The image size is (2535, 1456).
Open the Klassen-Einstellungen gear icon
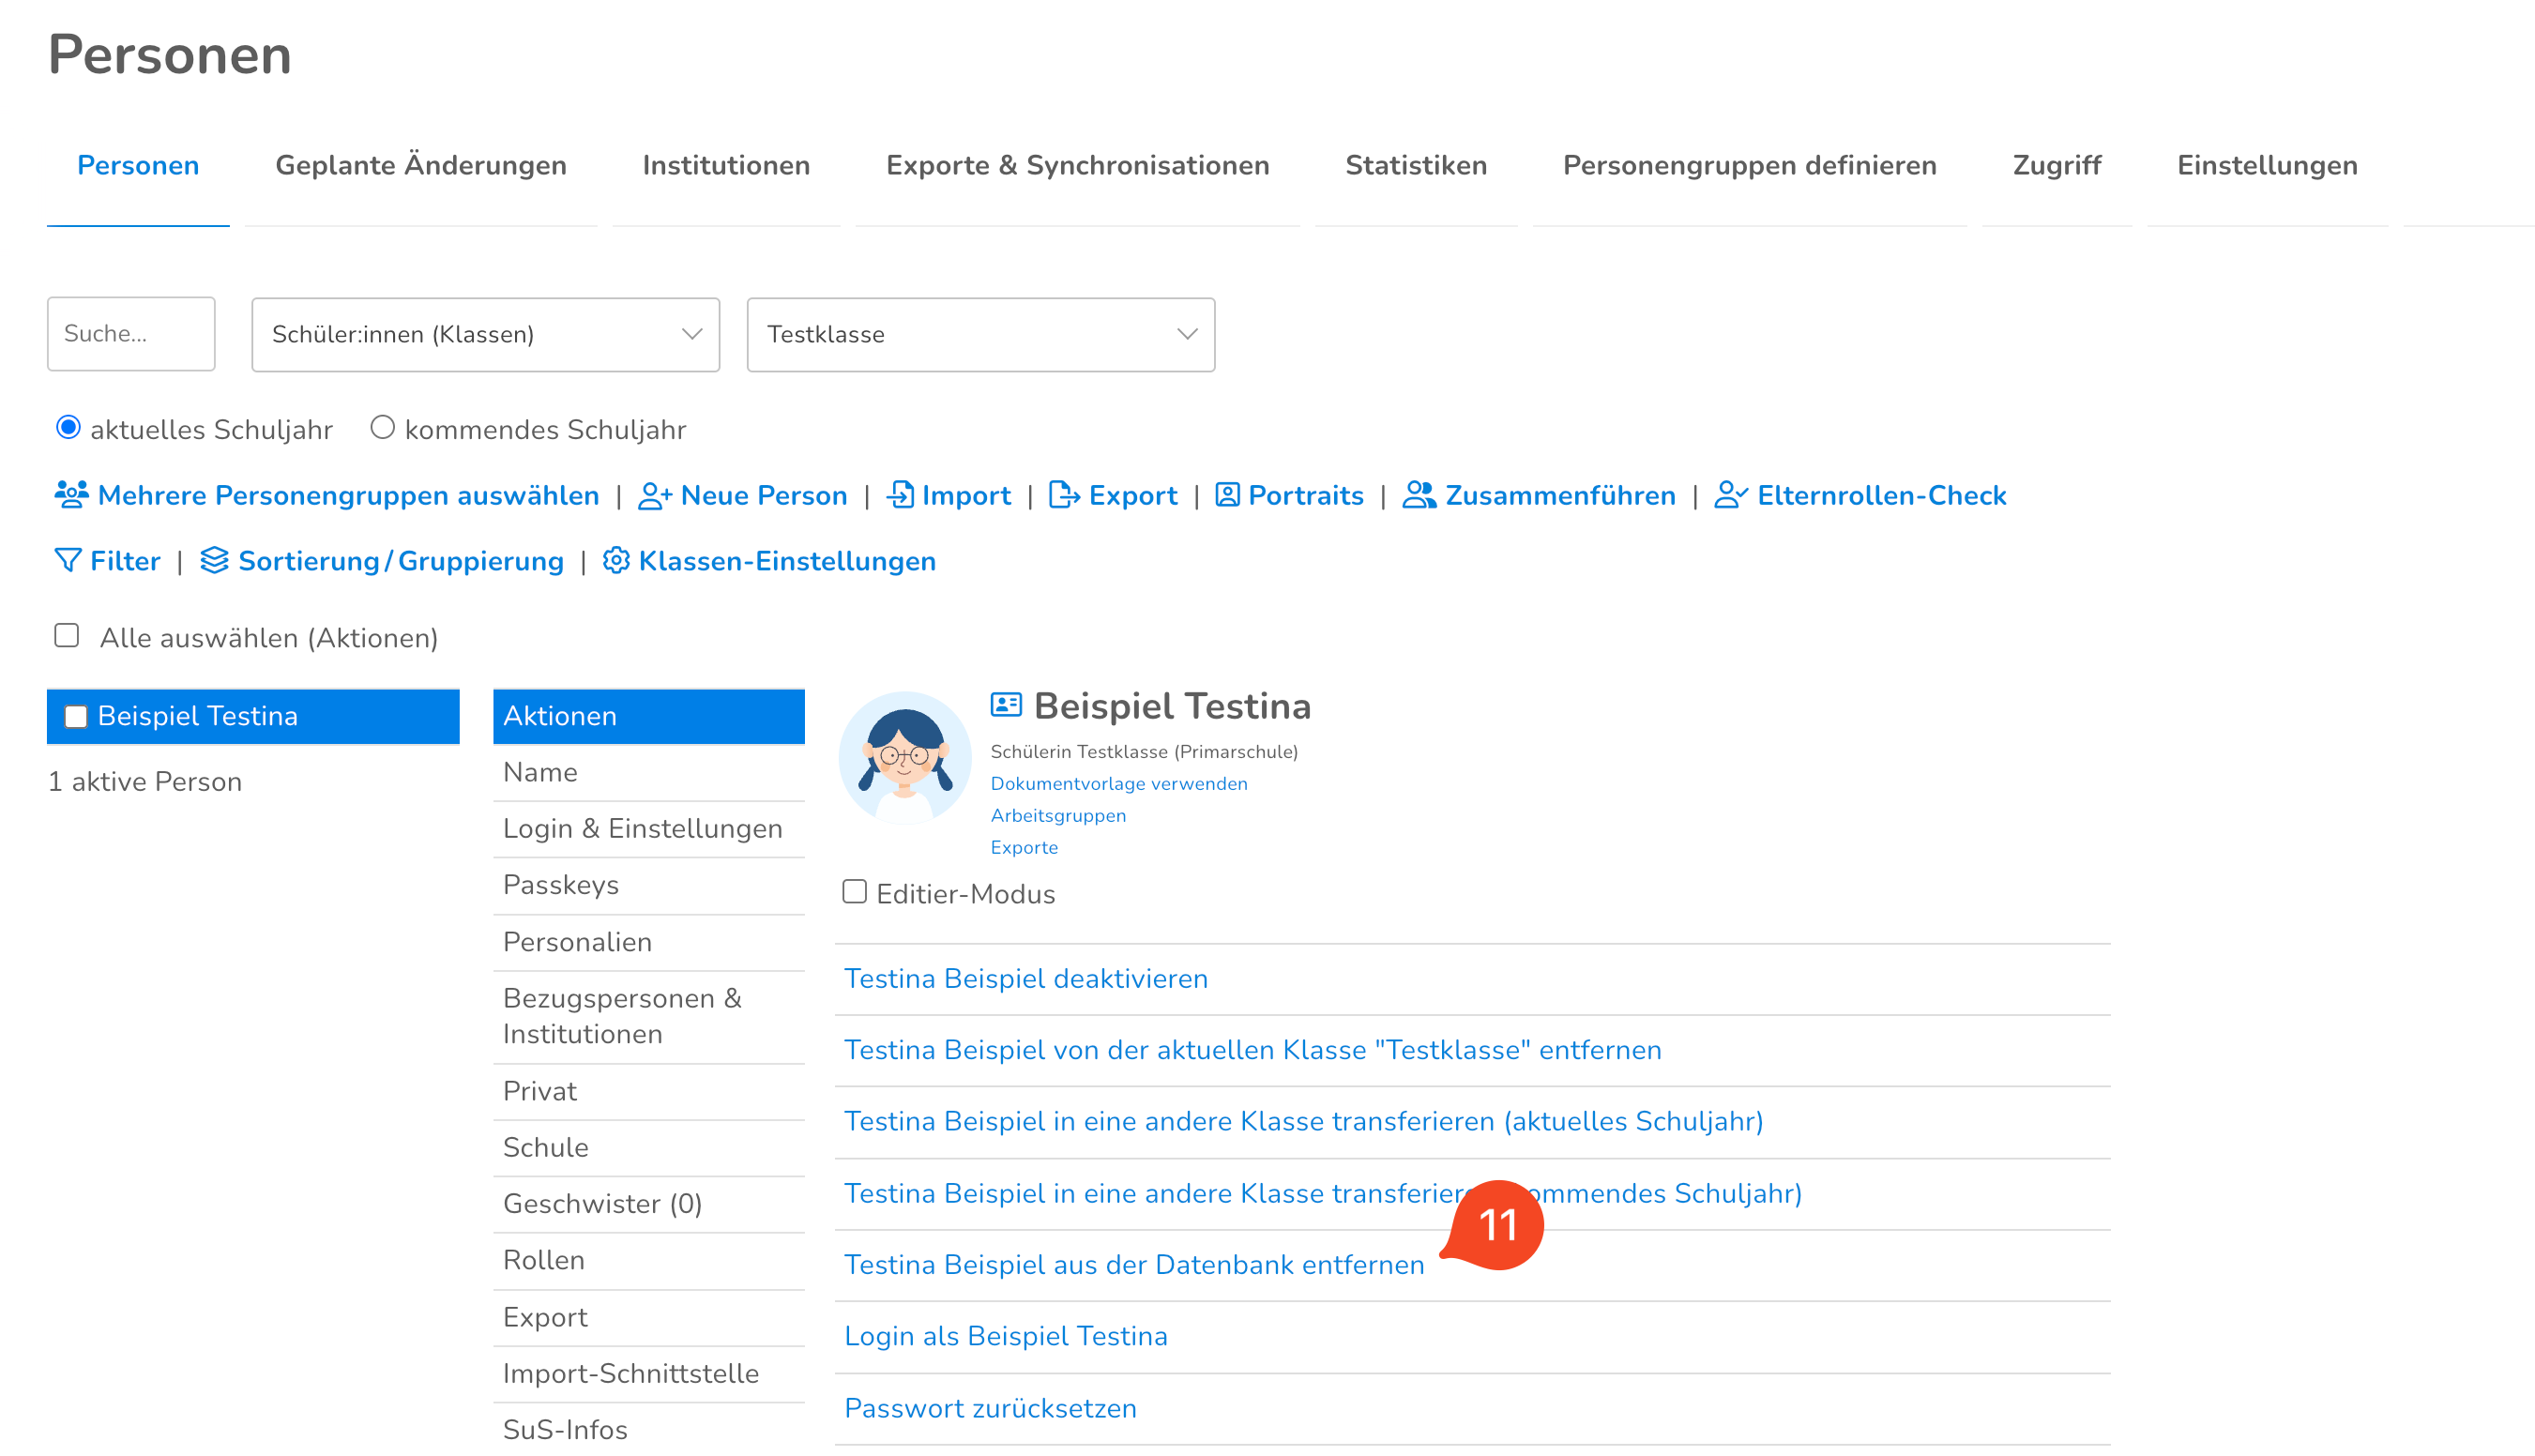pos(616,561)
